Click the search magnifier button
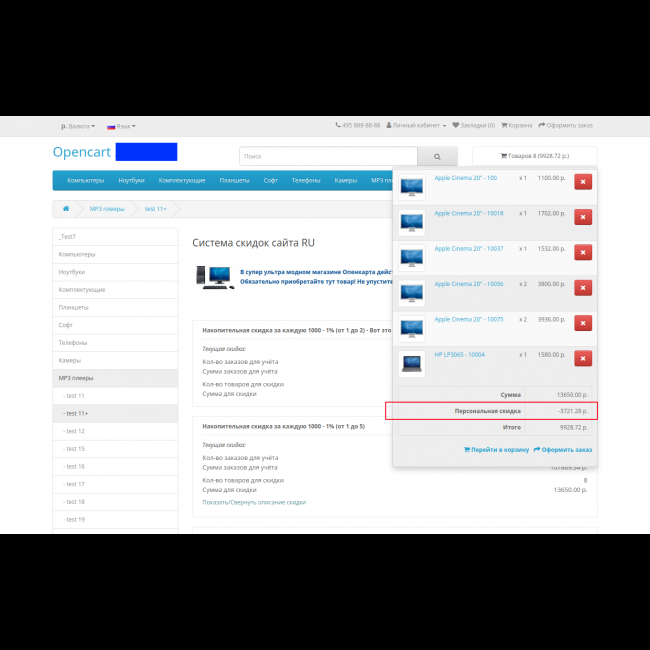Screen dimensions: 650x650 pyautogui.click(x=437, y=156)
